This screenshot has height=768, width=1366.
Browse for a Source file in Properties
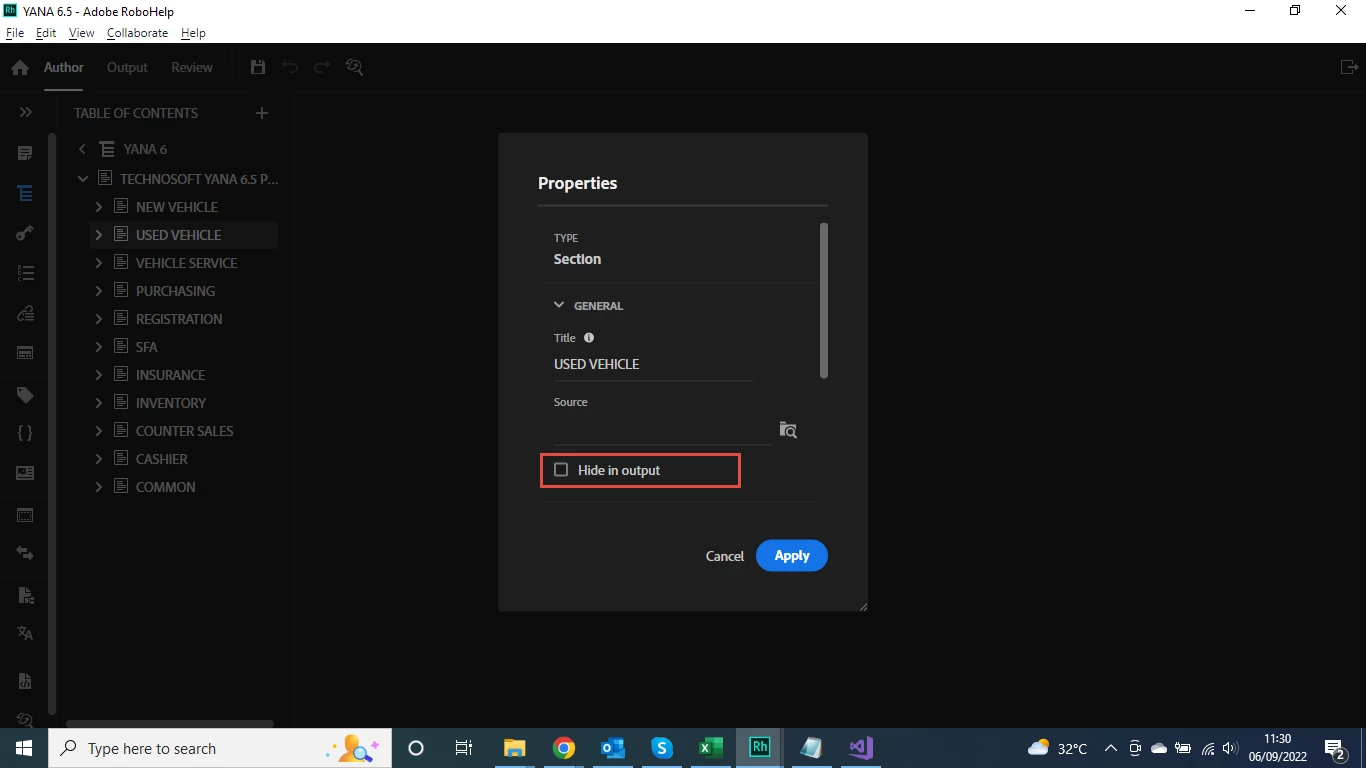point(788,429)
